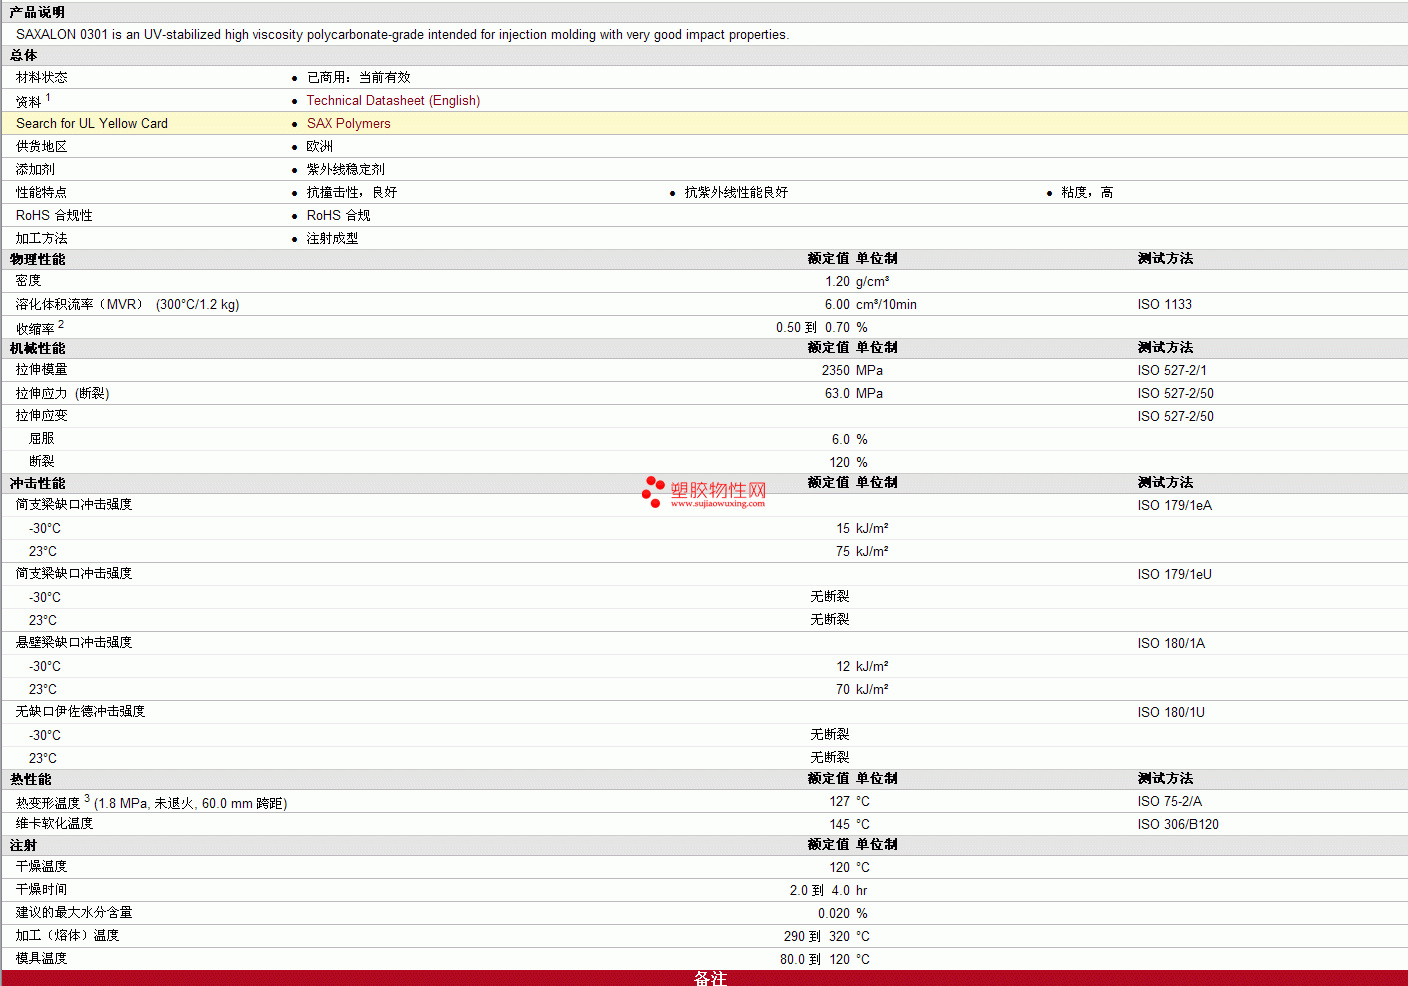
Task: Click the 抗紫外线性能良好 feature
Action: click(x=736, y=192)
